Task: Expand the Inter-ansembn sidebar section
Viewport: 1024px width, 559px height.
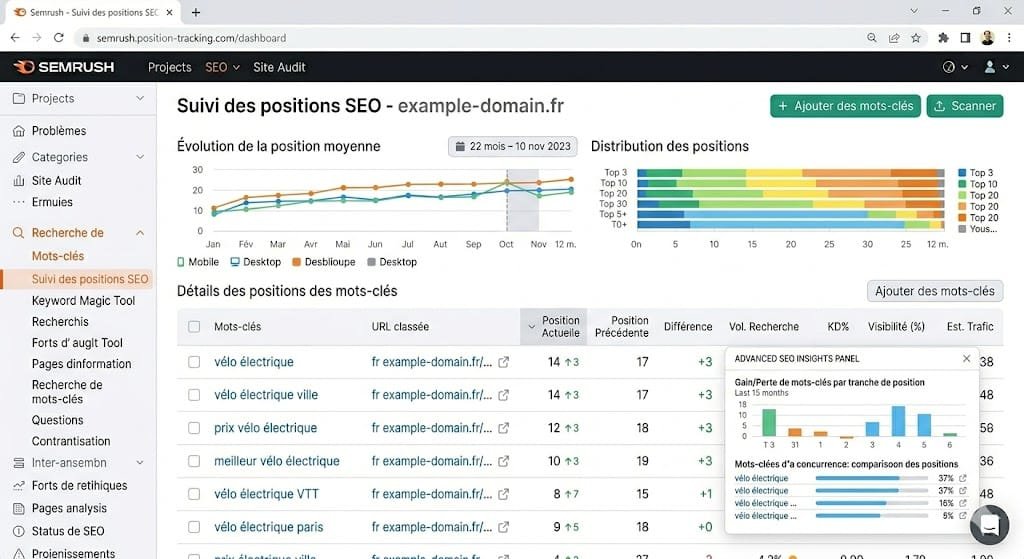Action: click(140, 462)
